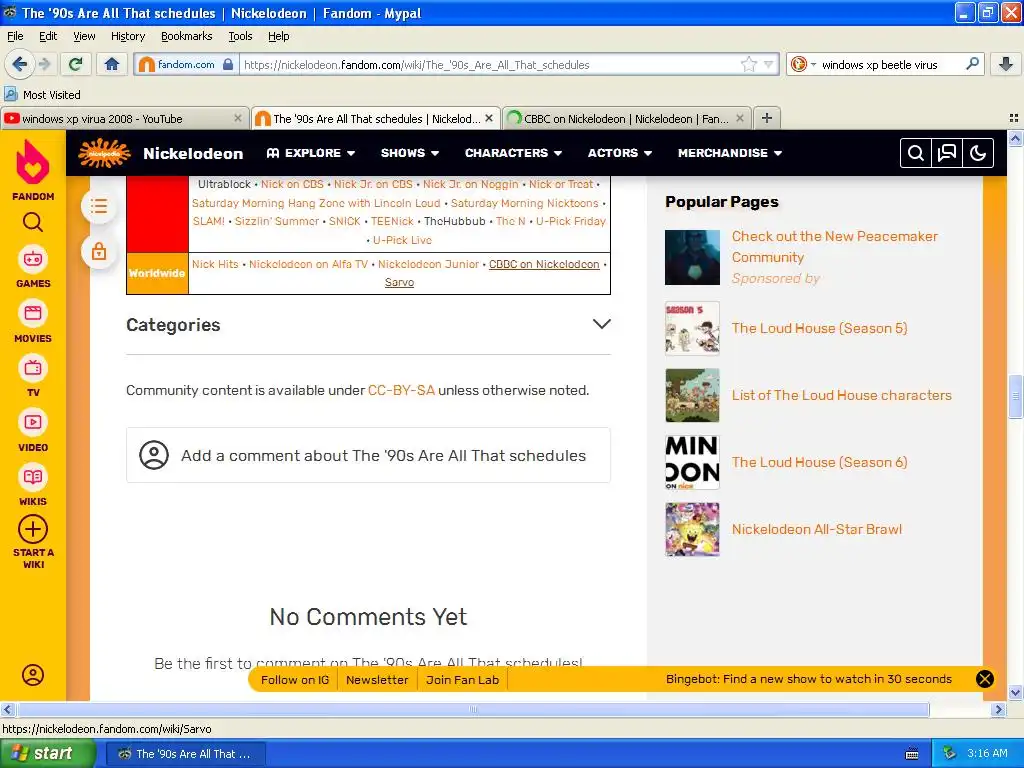Screen dimensions: 1024x768
Task: Close the Bingebot banner
Action: 985,679
